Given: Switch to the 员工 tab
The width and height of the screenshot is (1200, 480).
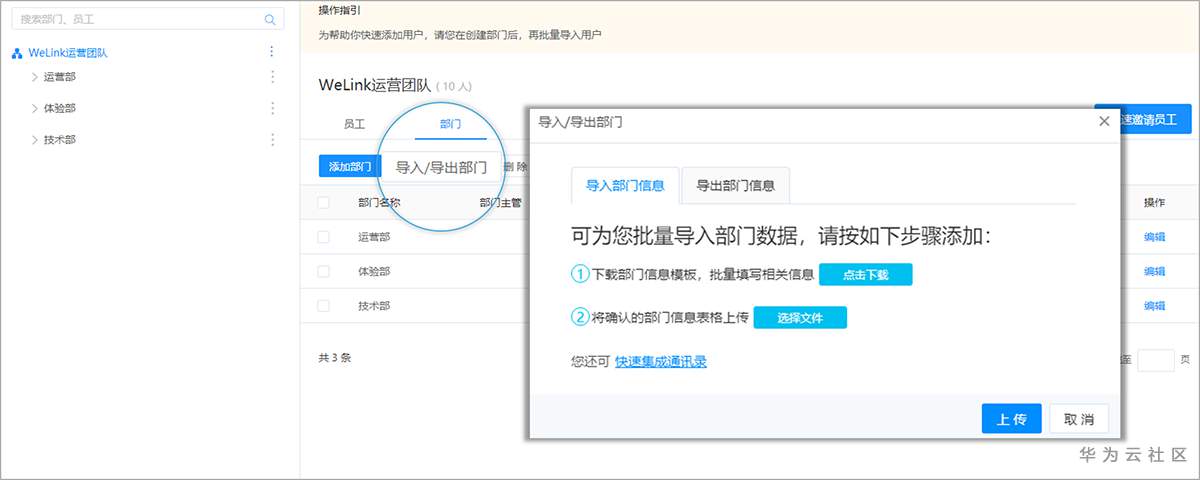Looking at the screenshot, I should 354,124.
